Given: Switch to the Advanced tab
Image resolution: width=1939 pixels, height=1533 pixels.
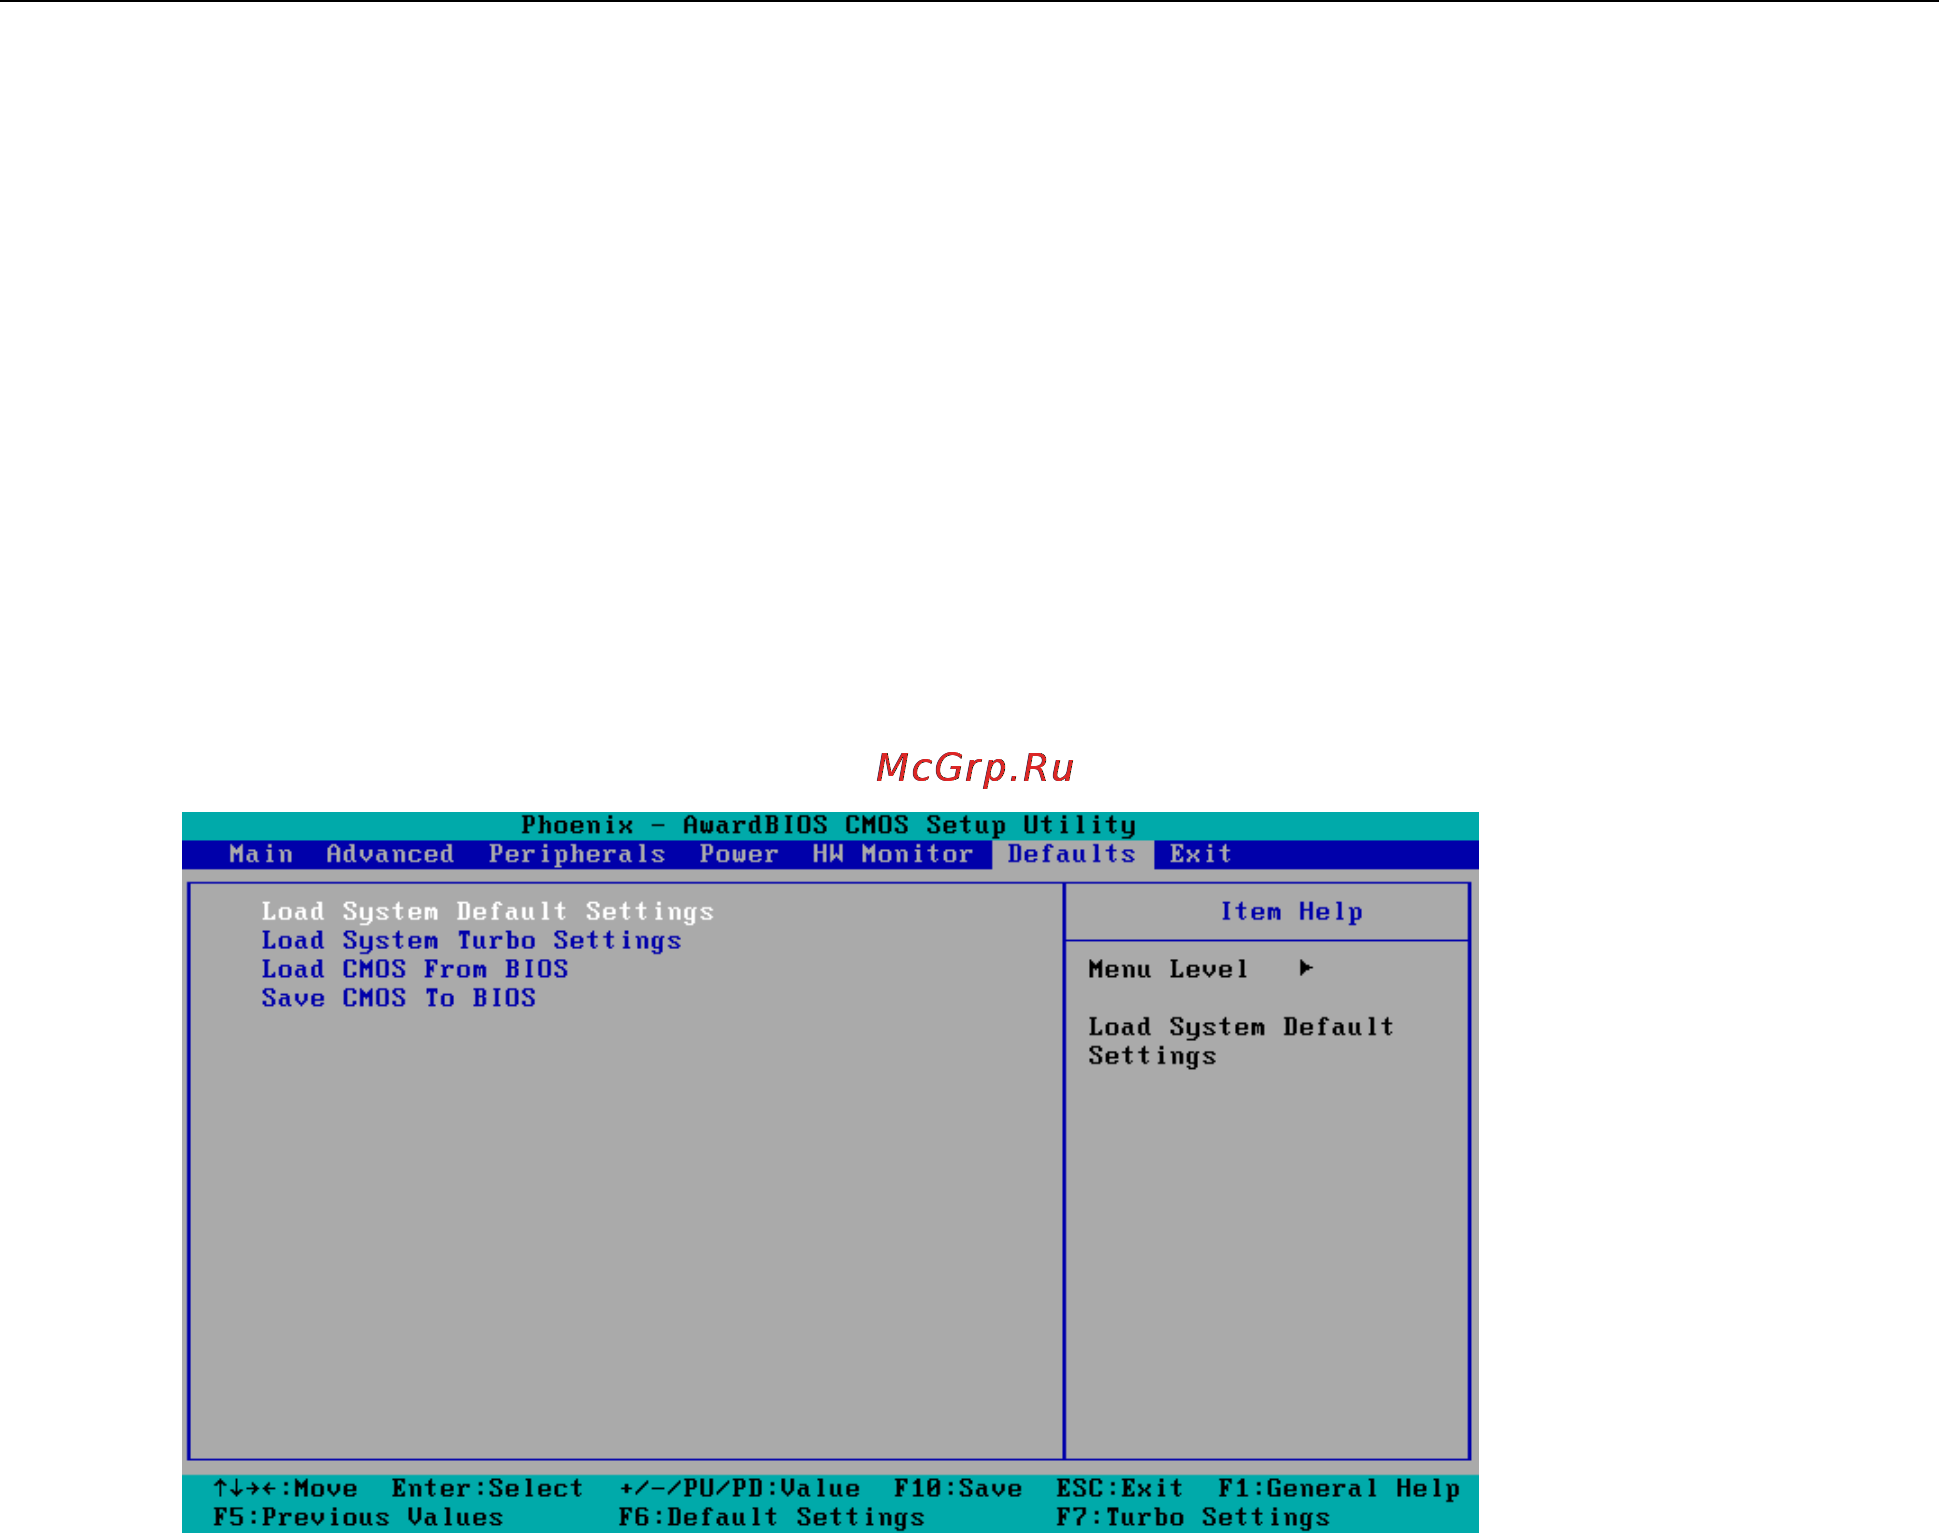Looking at the screenshot, I should click(390, 854).
